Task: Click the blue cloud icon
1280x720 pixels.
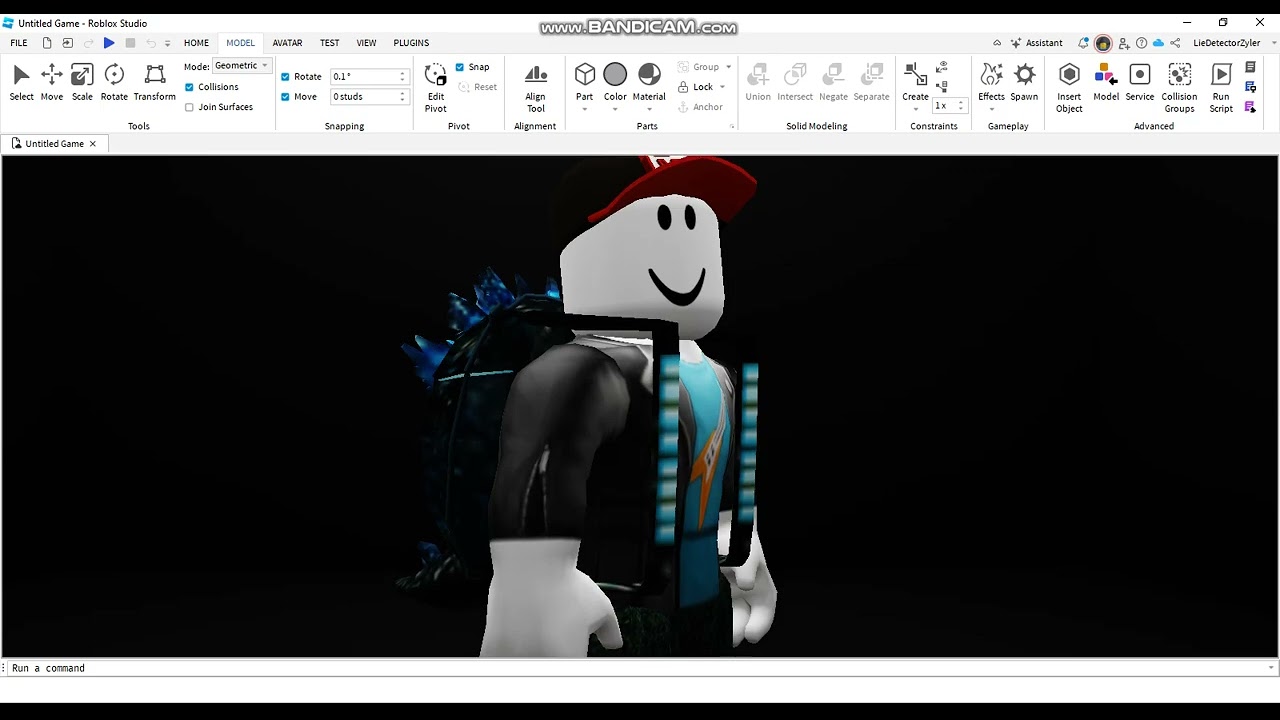Action: pos(1158,43)
